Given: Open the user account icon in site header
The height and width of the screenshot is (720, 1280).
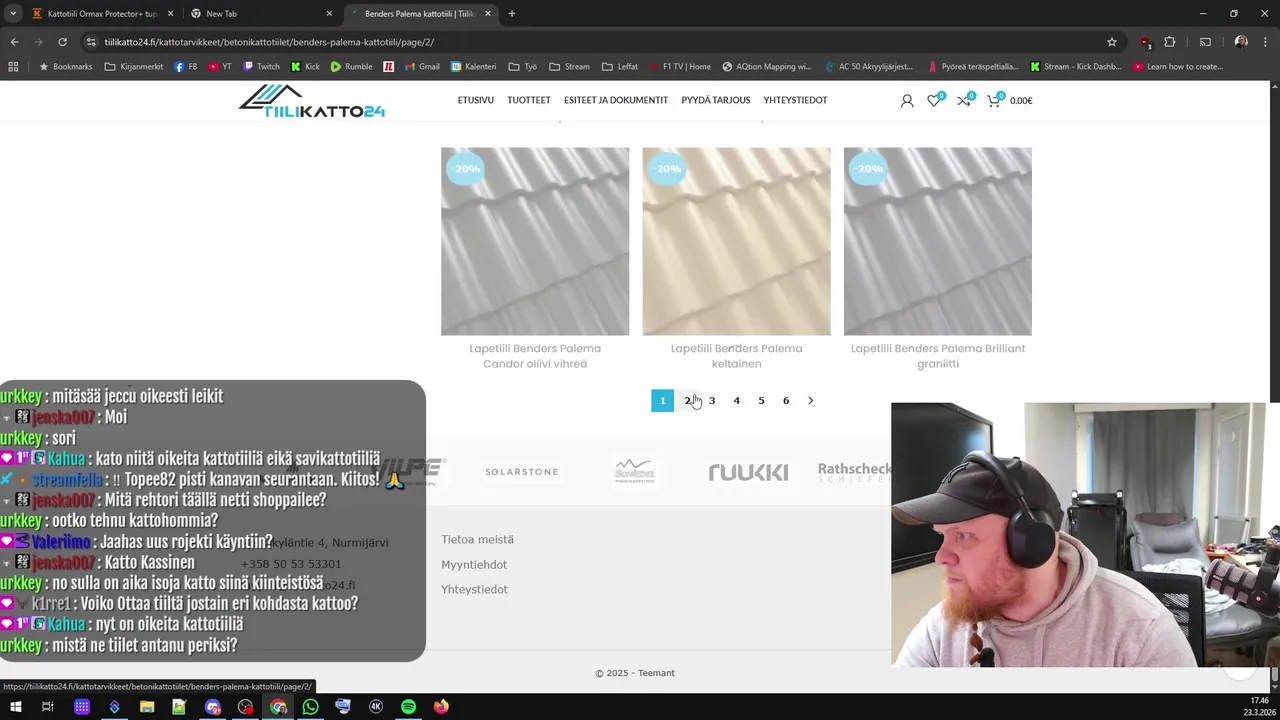Looking at the screenshot, I should click(x=906, y=100).
